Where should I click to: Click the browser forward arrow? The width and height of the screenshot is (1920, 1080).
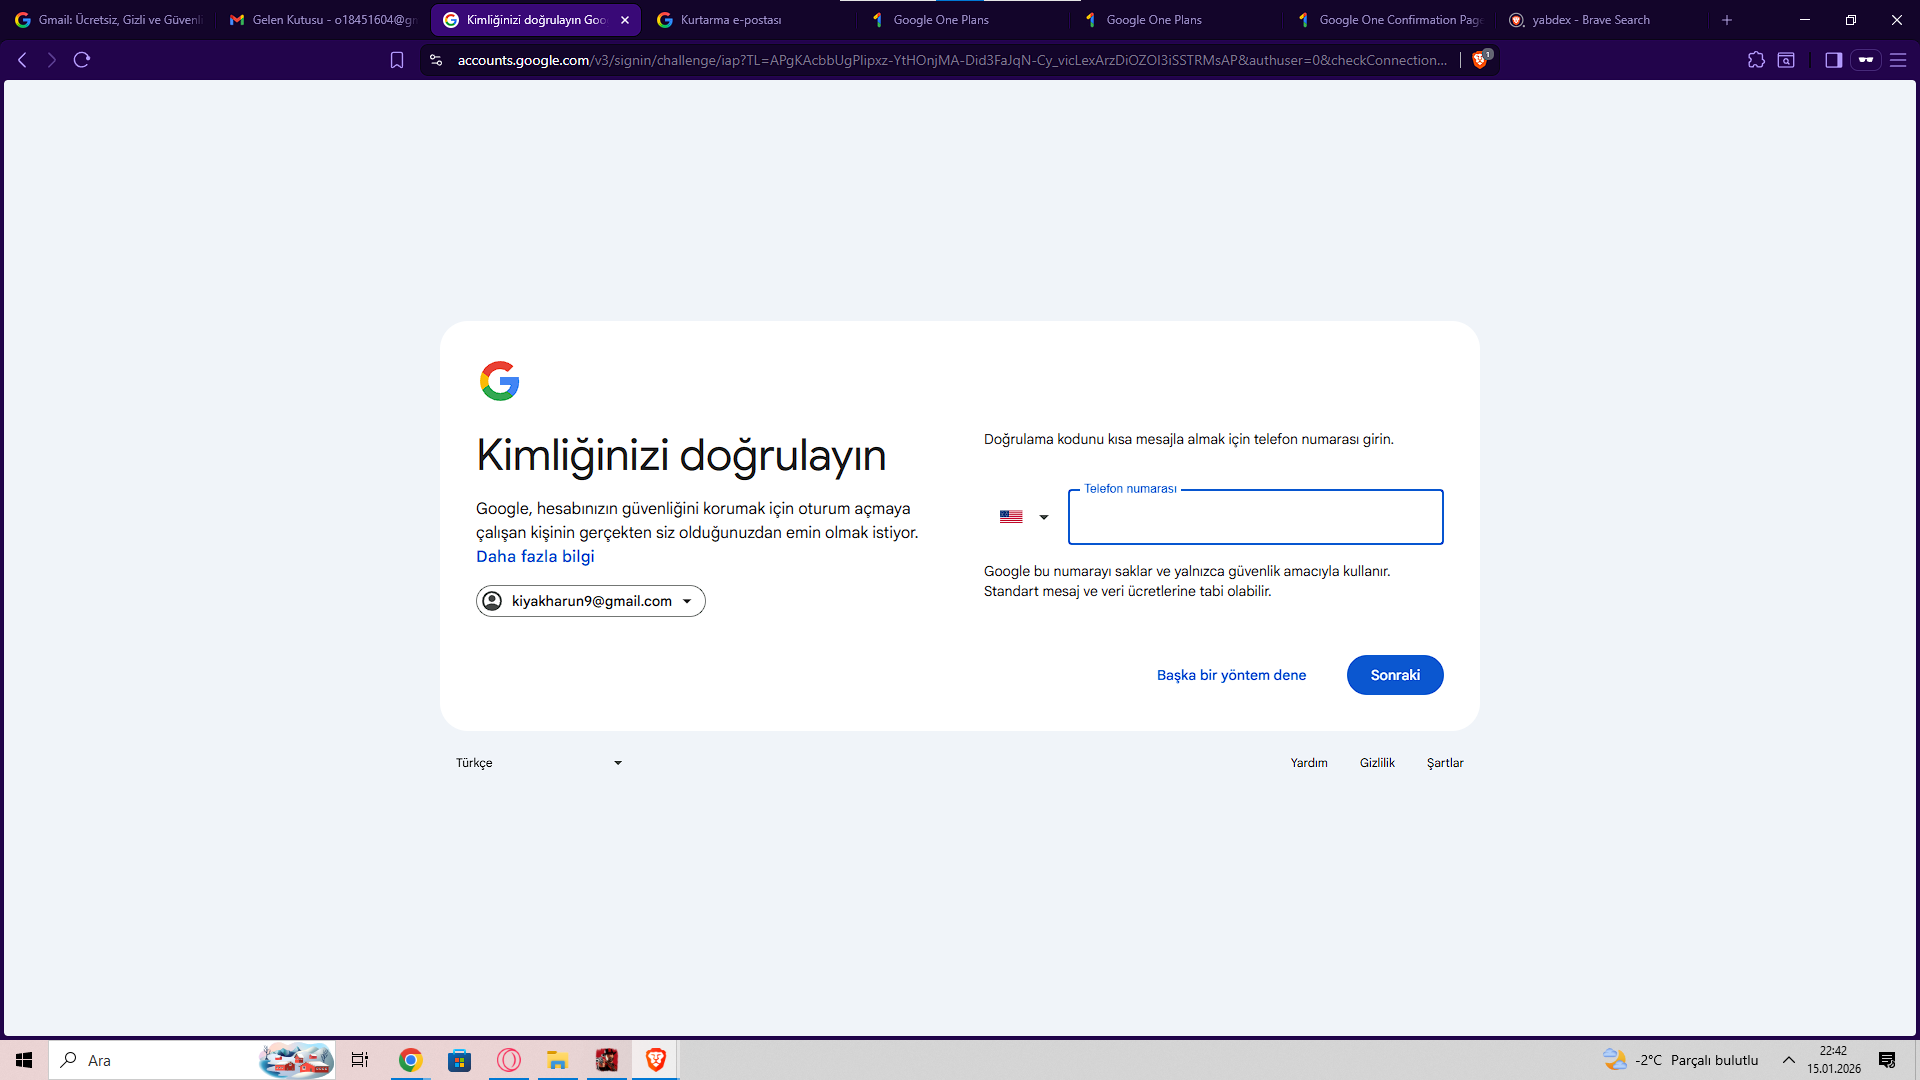[x=52, y=60]
